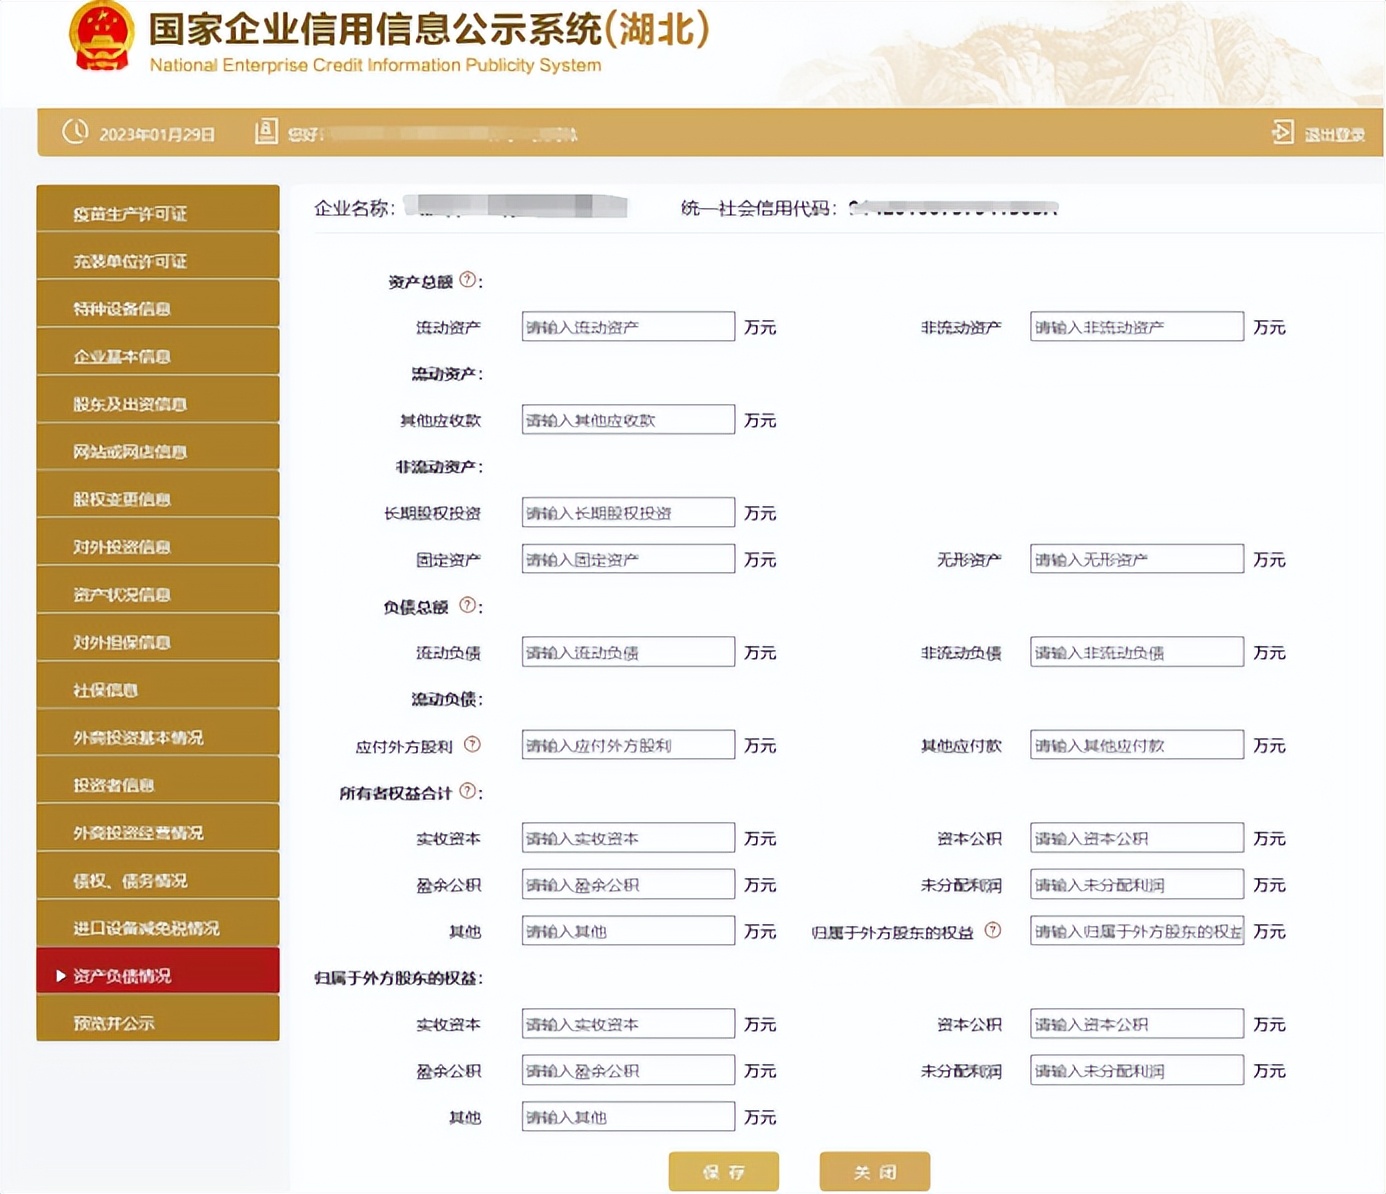Open help icon beside 负债总额
The width and height of the screenshot is (1386, 1194).
pyautogui.click(x=467, y=605)
